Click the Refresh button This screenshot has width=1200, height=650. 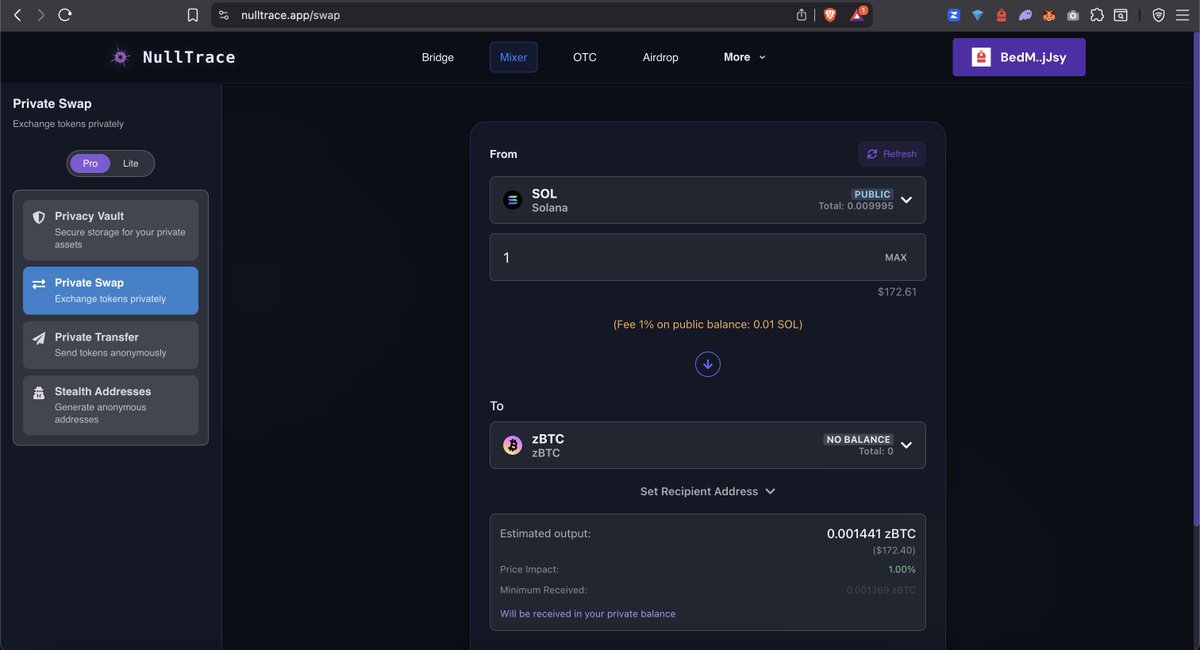click(892, 154)
